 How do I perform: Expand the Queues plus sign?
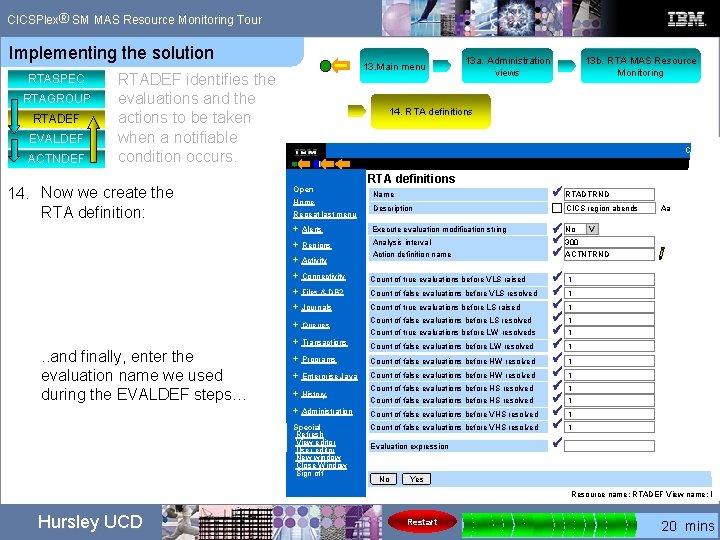coord(296,324)
